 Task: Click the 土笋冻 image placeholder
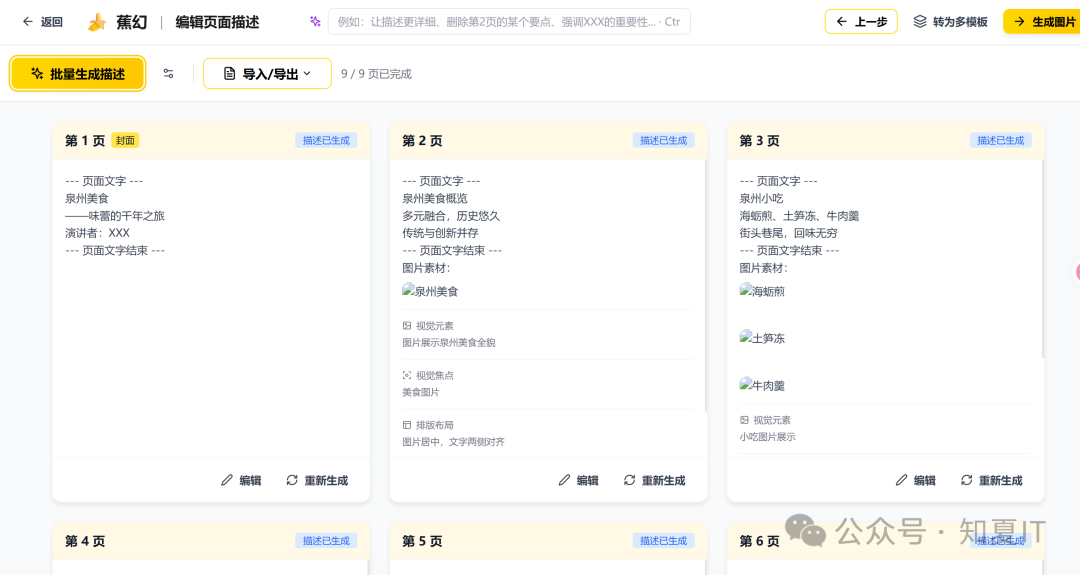(x=762, y=338)
